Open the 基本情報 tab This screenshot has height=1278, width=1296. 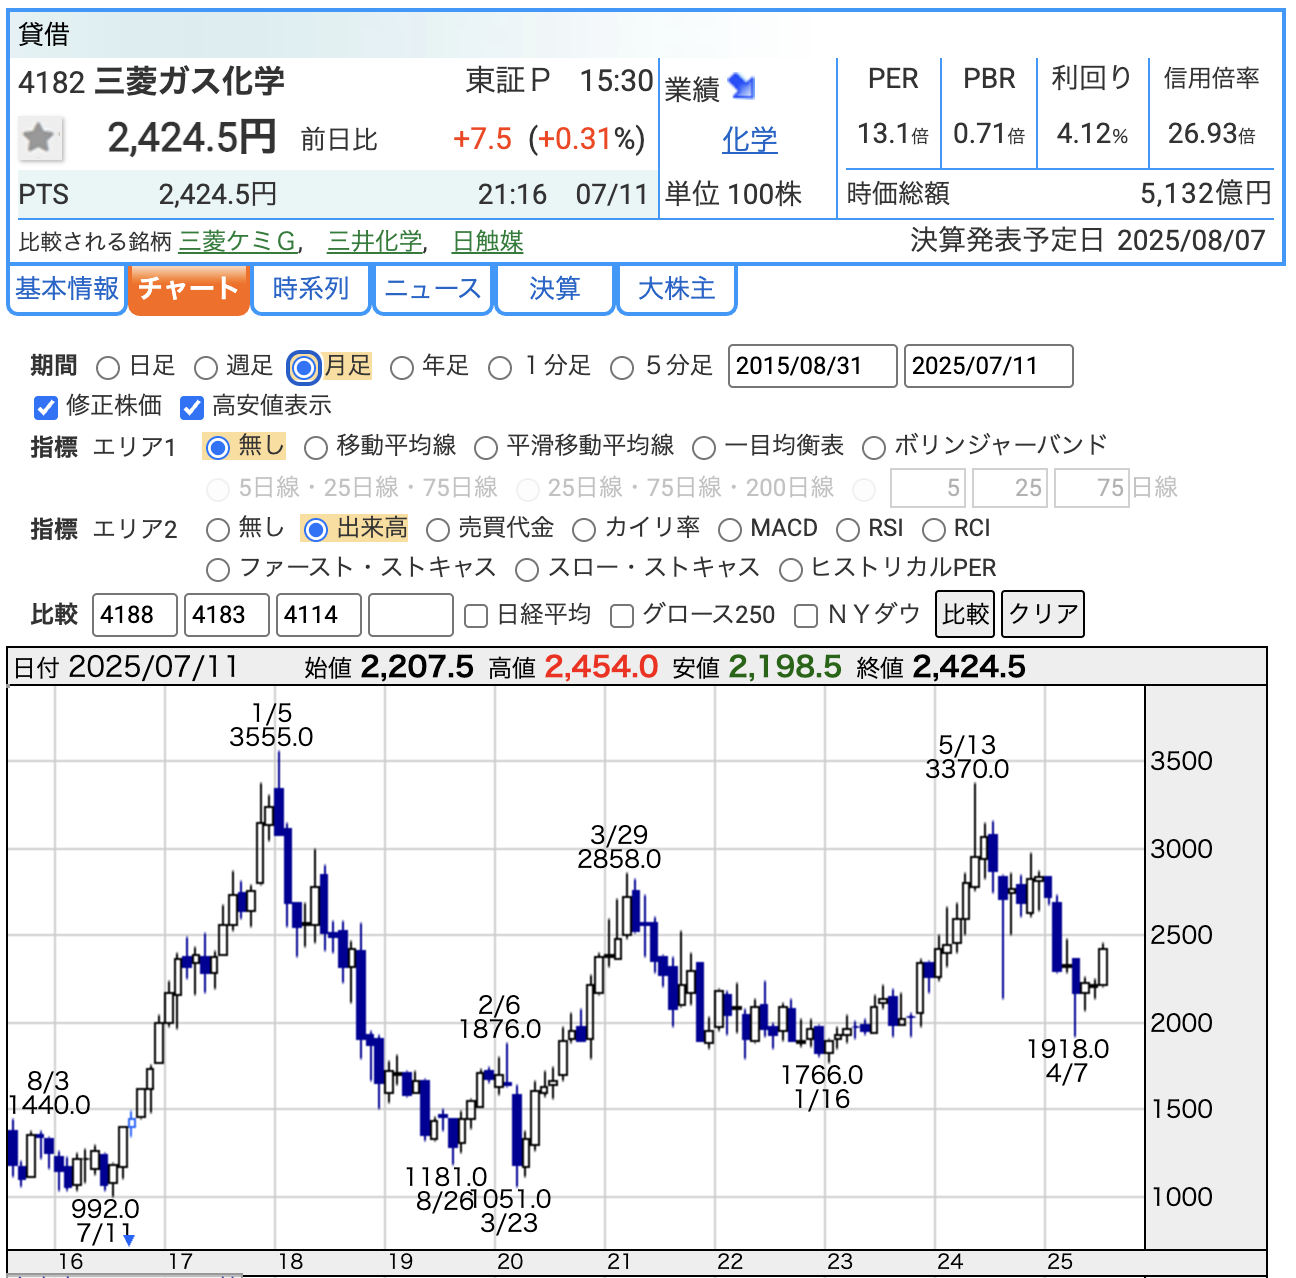[x=67, y=289]
